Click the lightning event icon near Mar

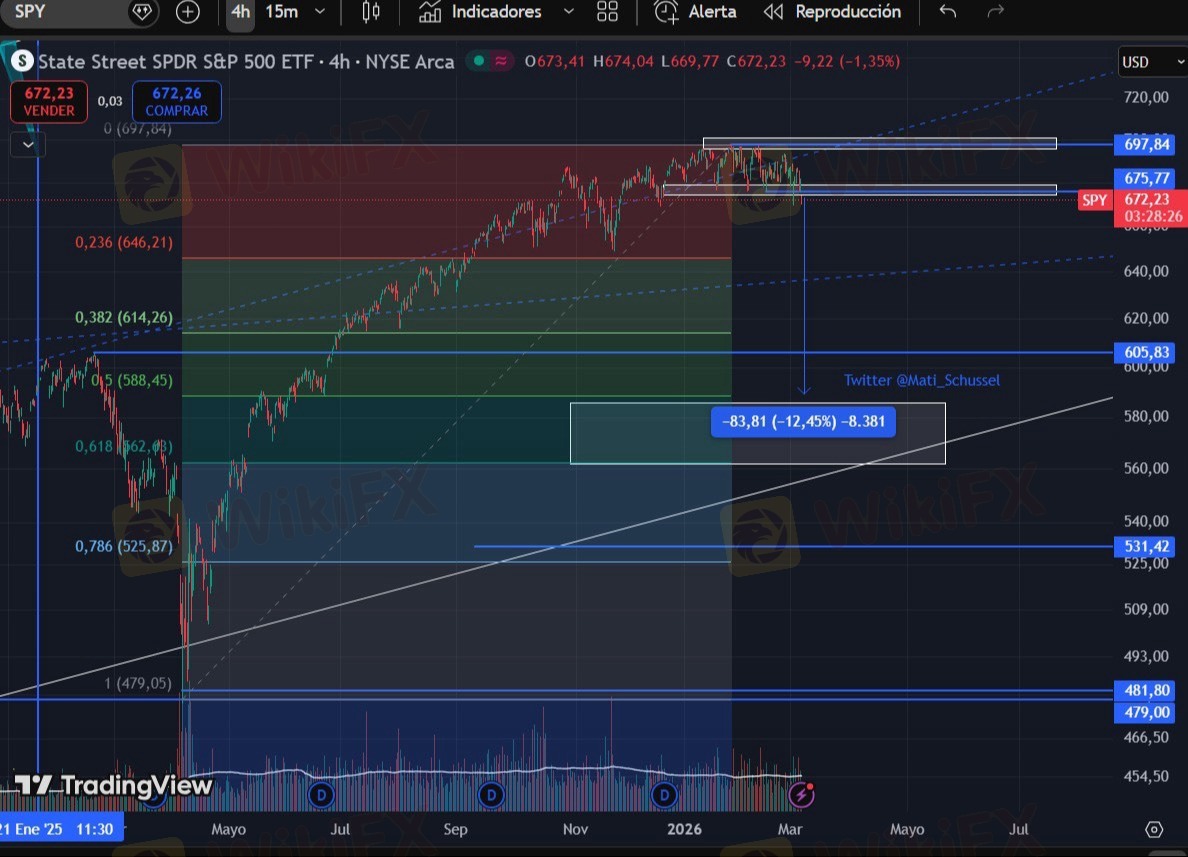coord(802,794)
